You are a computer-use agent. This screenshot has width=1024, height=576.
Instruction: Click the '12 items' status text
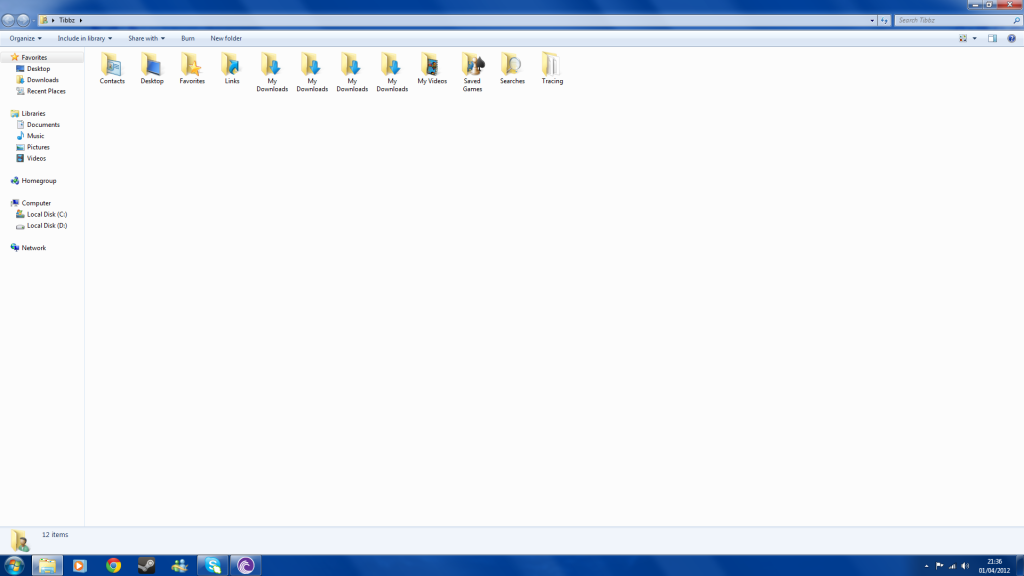click(x=55, y=535)
